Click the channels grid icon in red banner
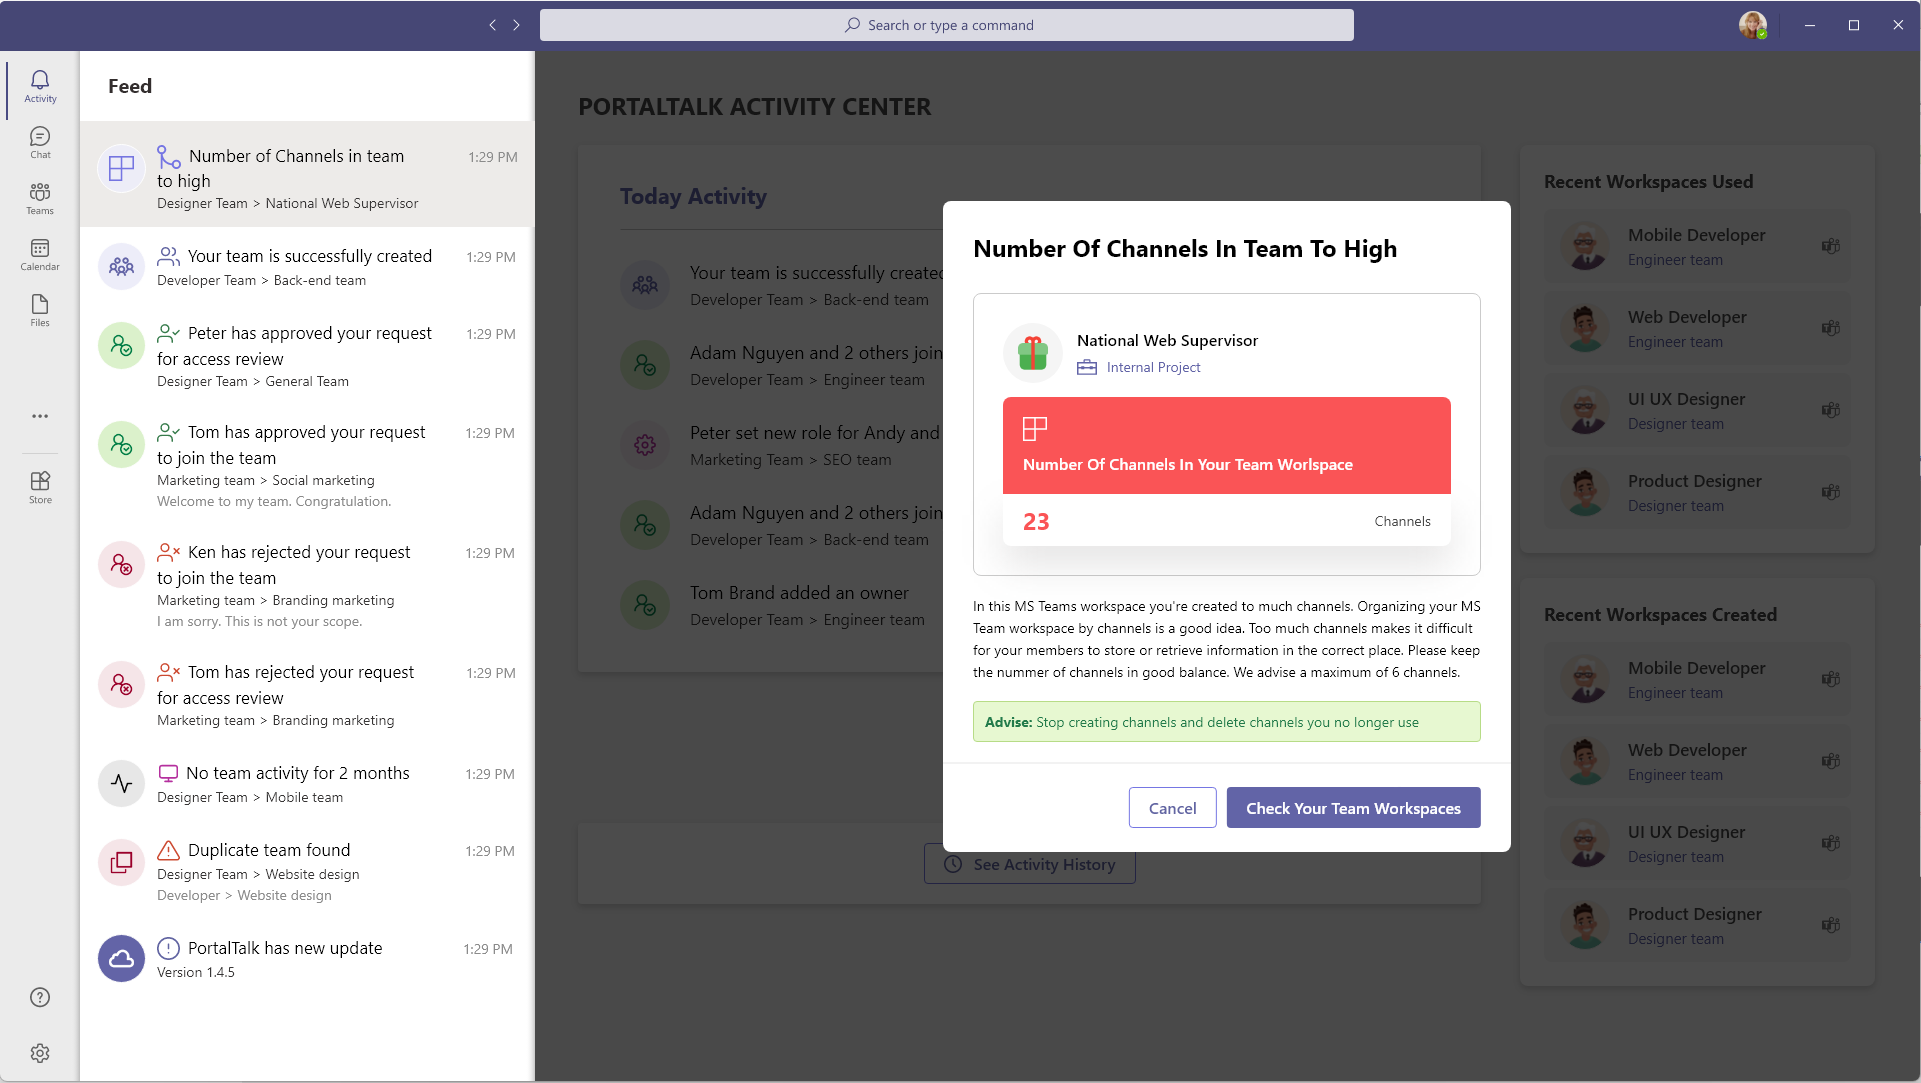 click(x=1034, y=429)
